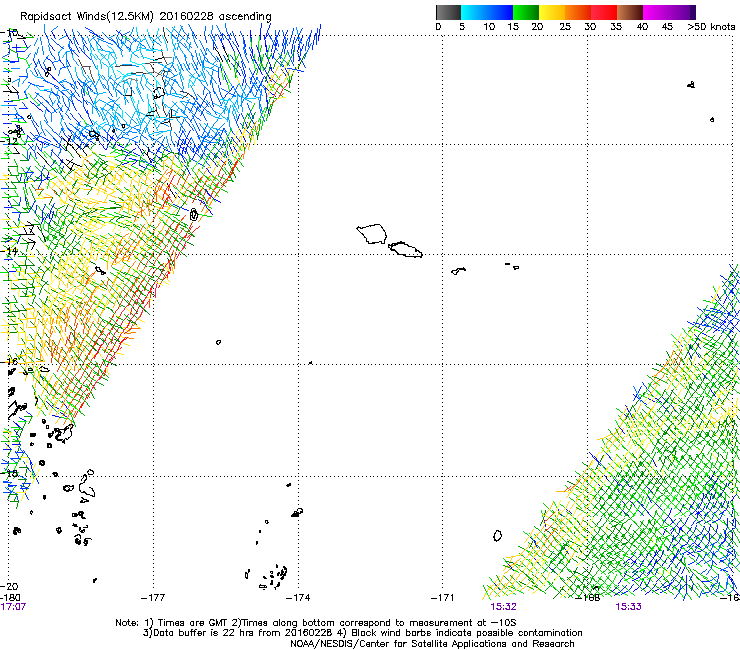Click the brown 35-40 knots legend segment
The image size is (740, 650).
(x=630, y=12)
